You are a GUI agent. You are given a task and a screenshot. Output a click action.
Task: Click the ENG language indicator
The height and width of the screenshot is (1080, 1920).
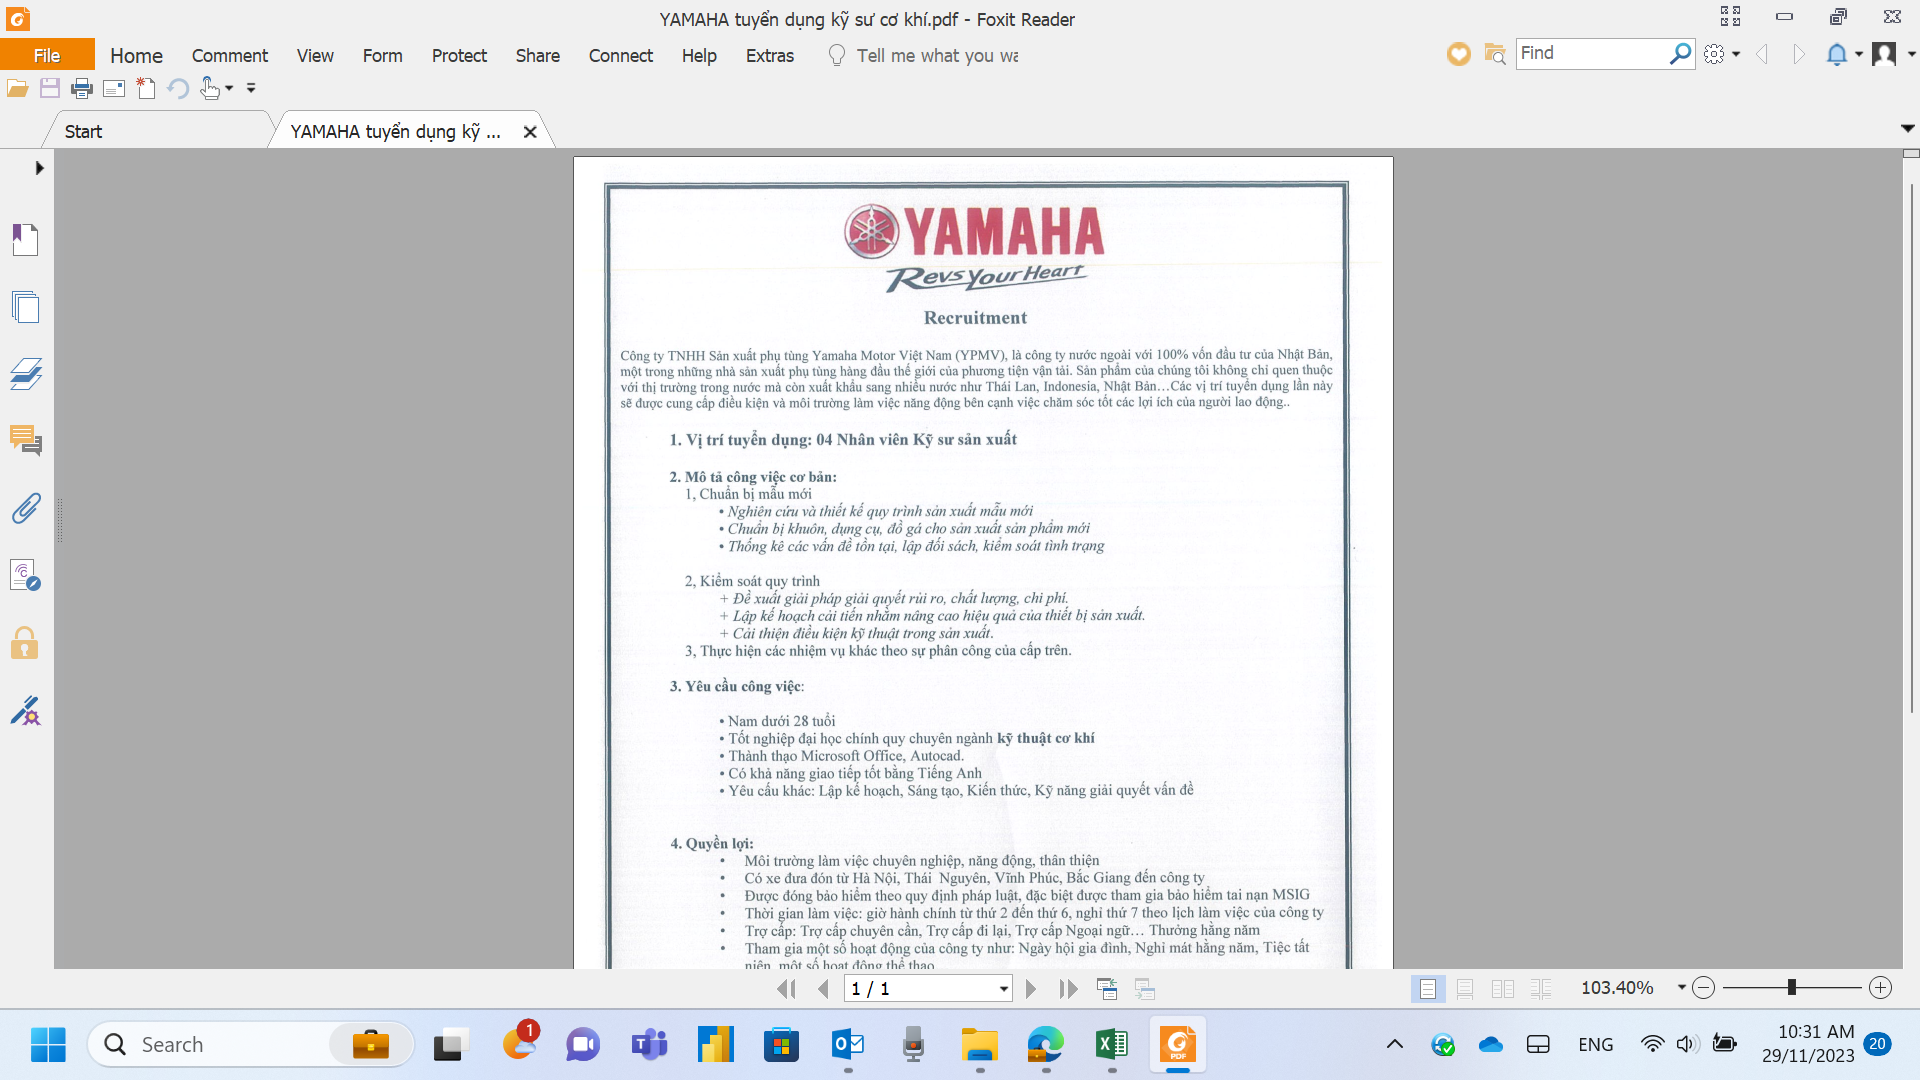1595,1045
